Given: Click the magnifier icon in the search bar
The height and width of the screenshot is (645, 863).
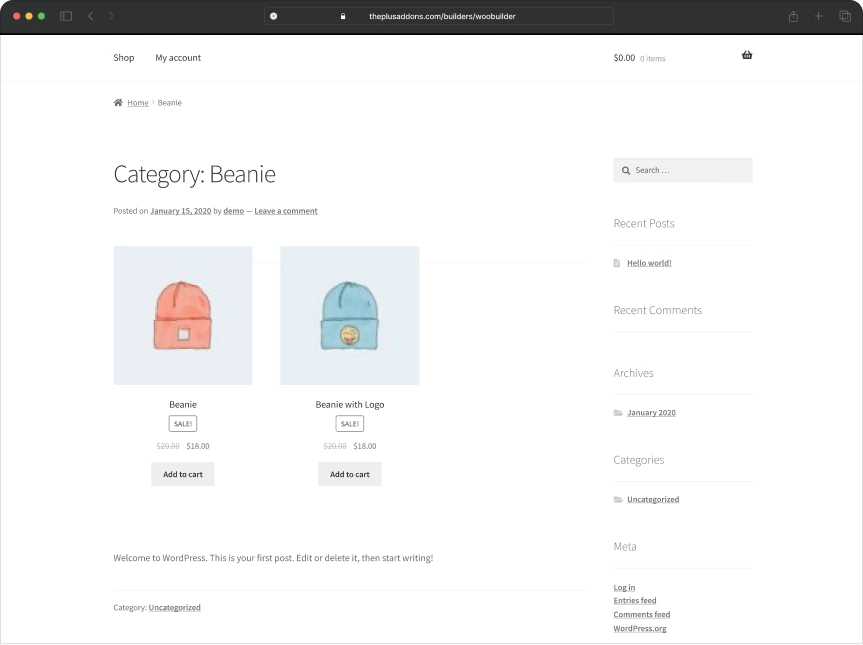Looking at the screenshot, I should 625,170.
